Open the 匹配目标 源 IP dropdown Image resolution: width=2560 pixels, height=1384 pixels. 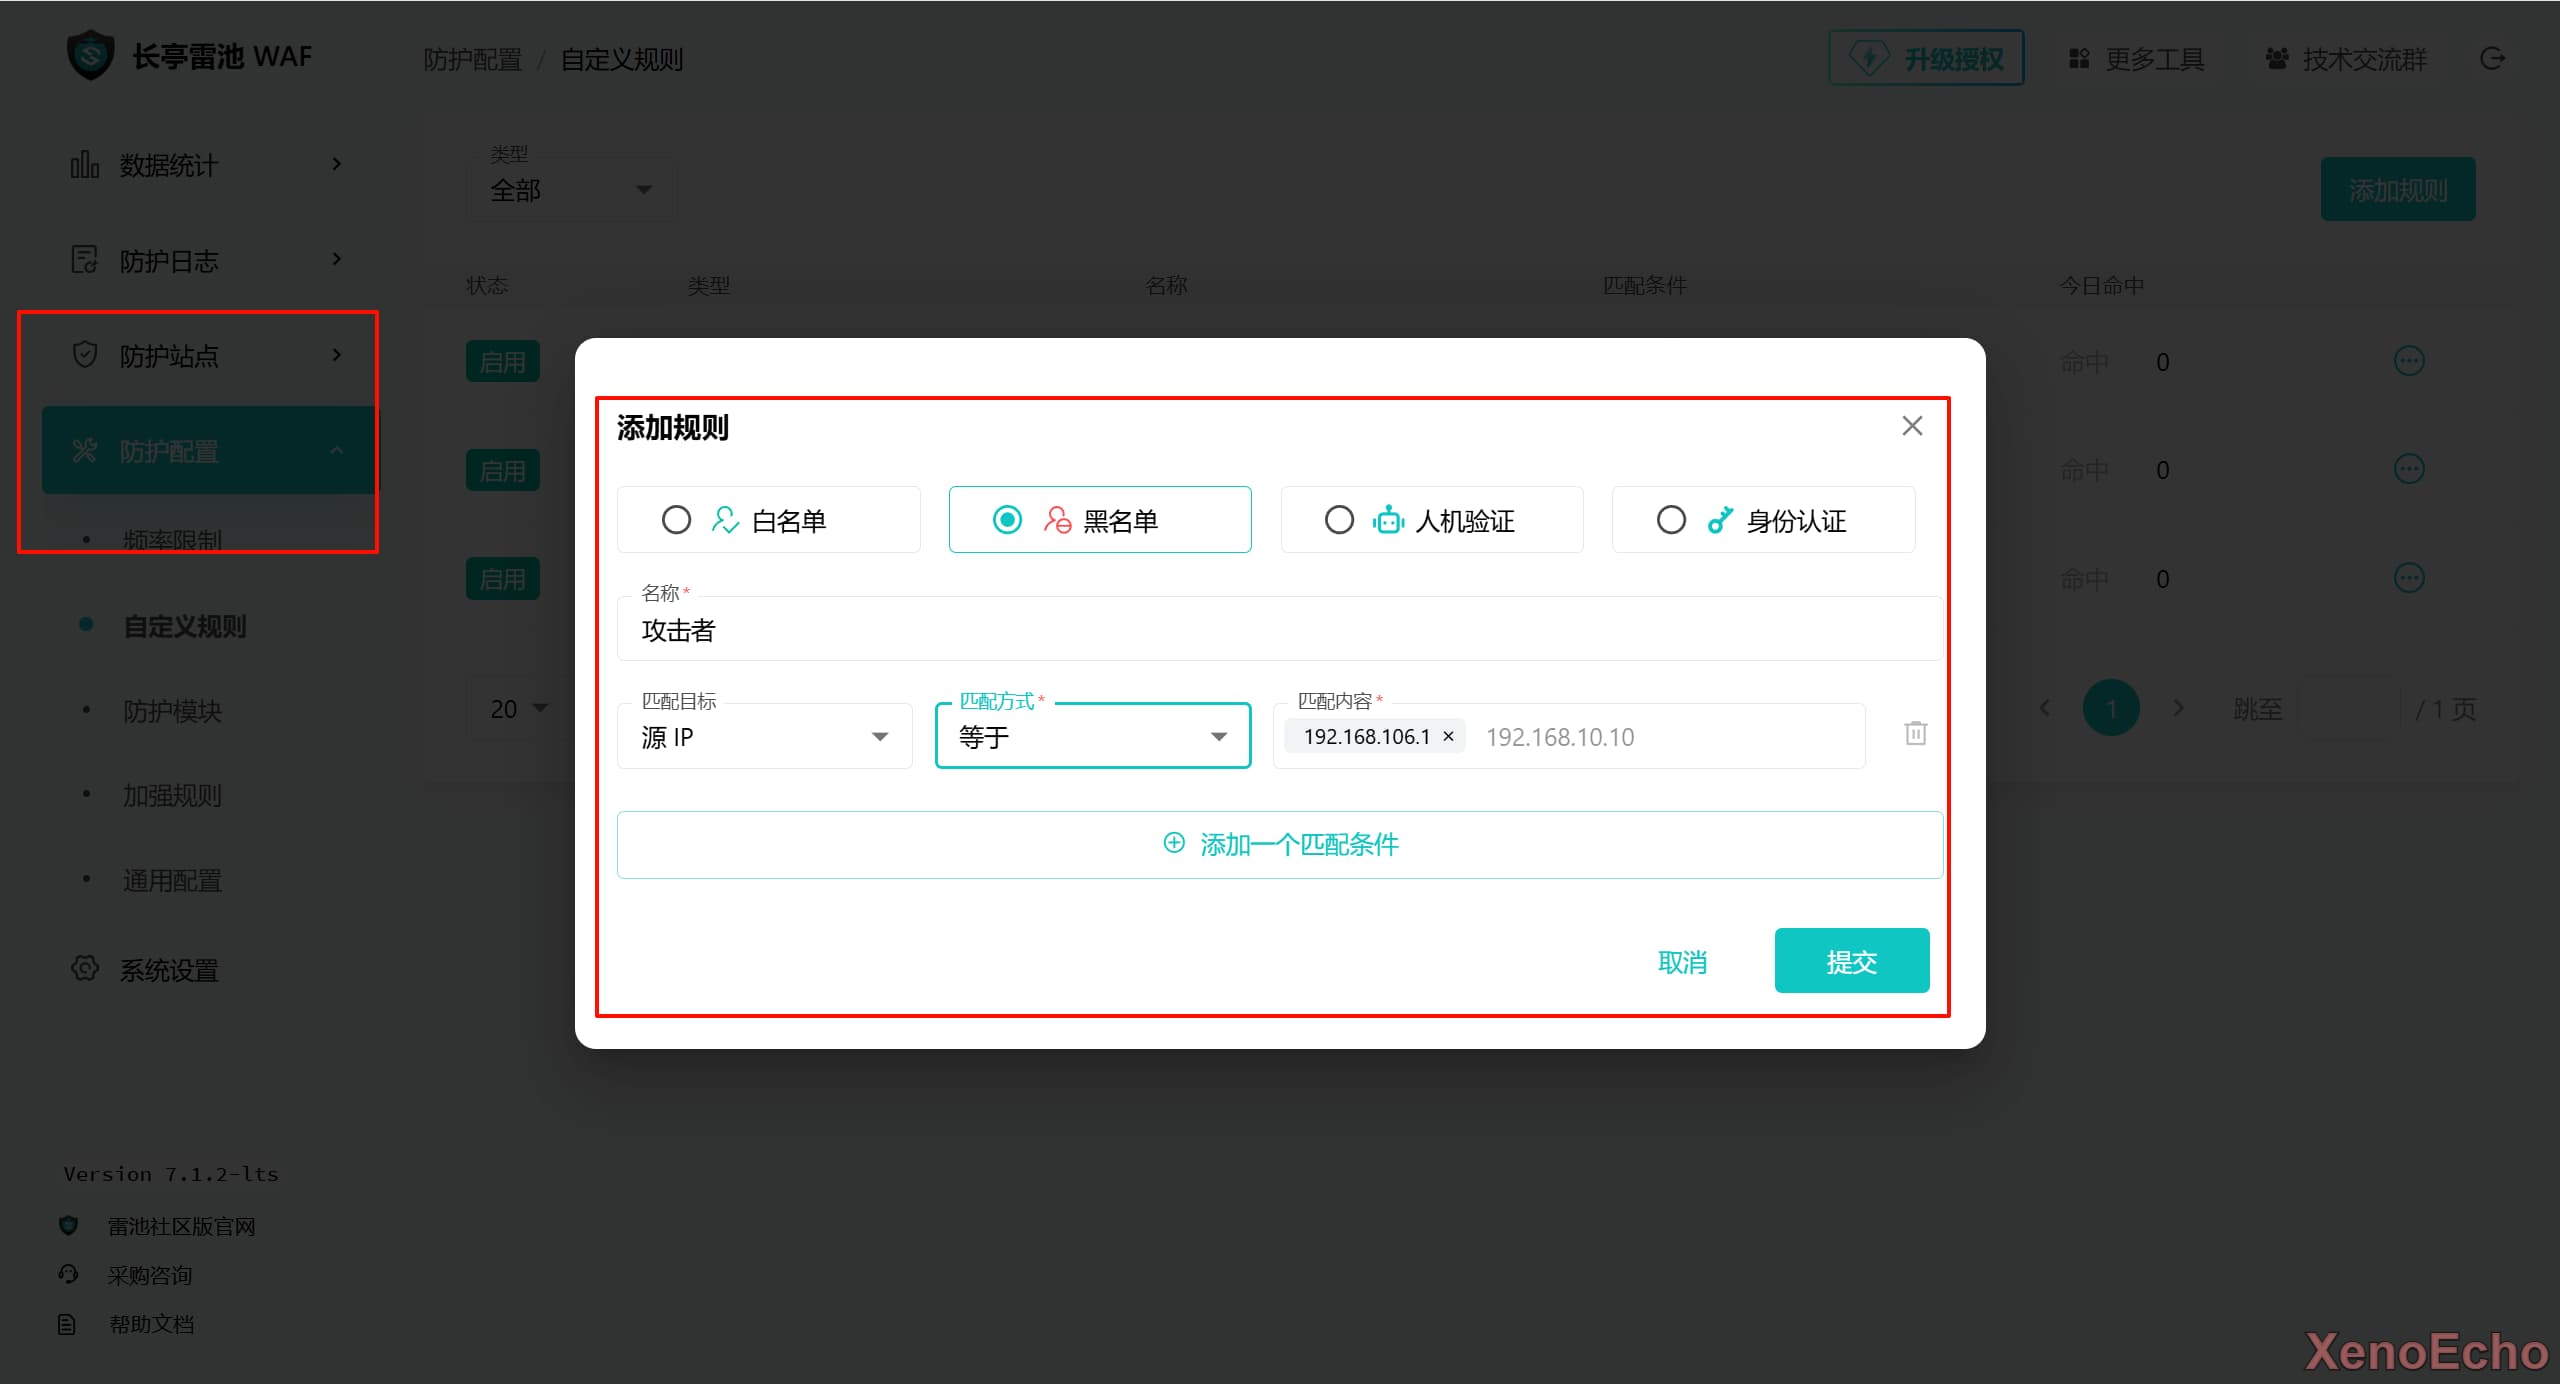point(765,737)
